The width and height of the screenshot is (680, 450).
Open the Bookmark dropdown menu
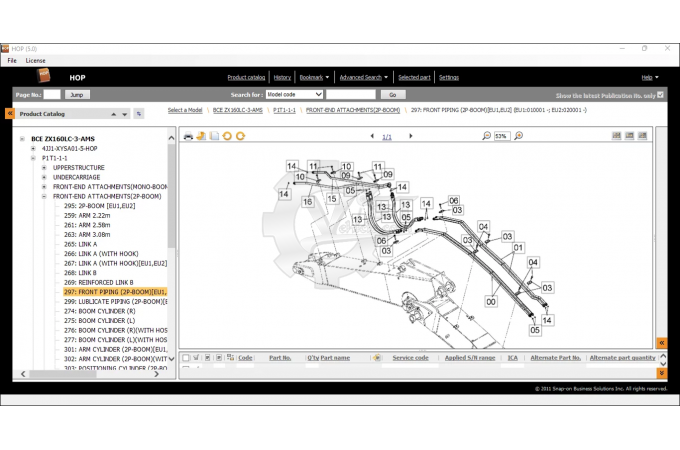pyautogui.click(x=314, y=78)
